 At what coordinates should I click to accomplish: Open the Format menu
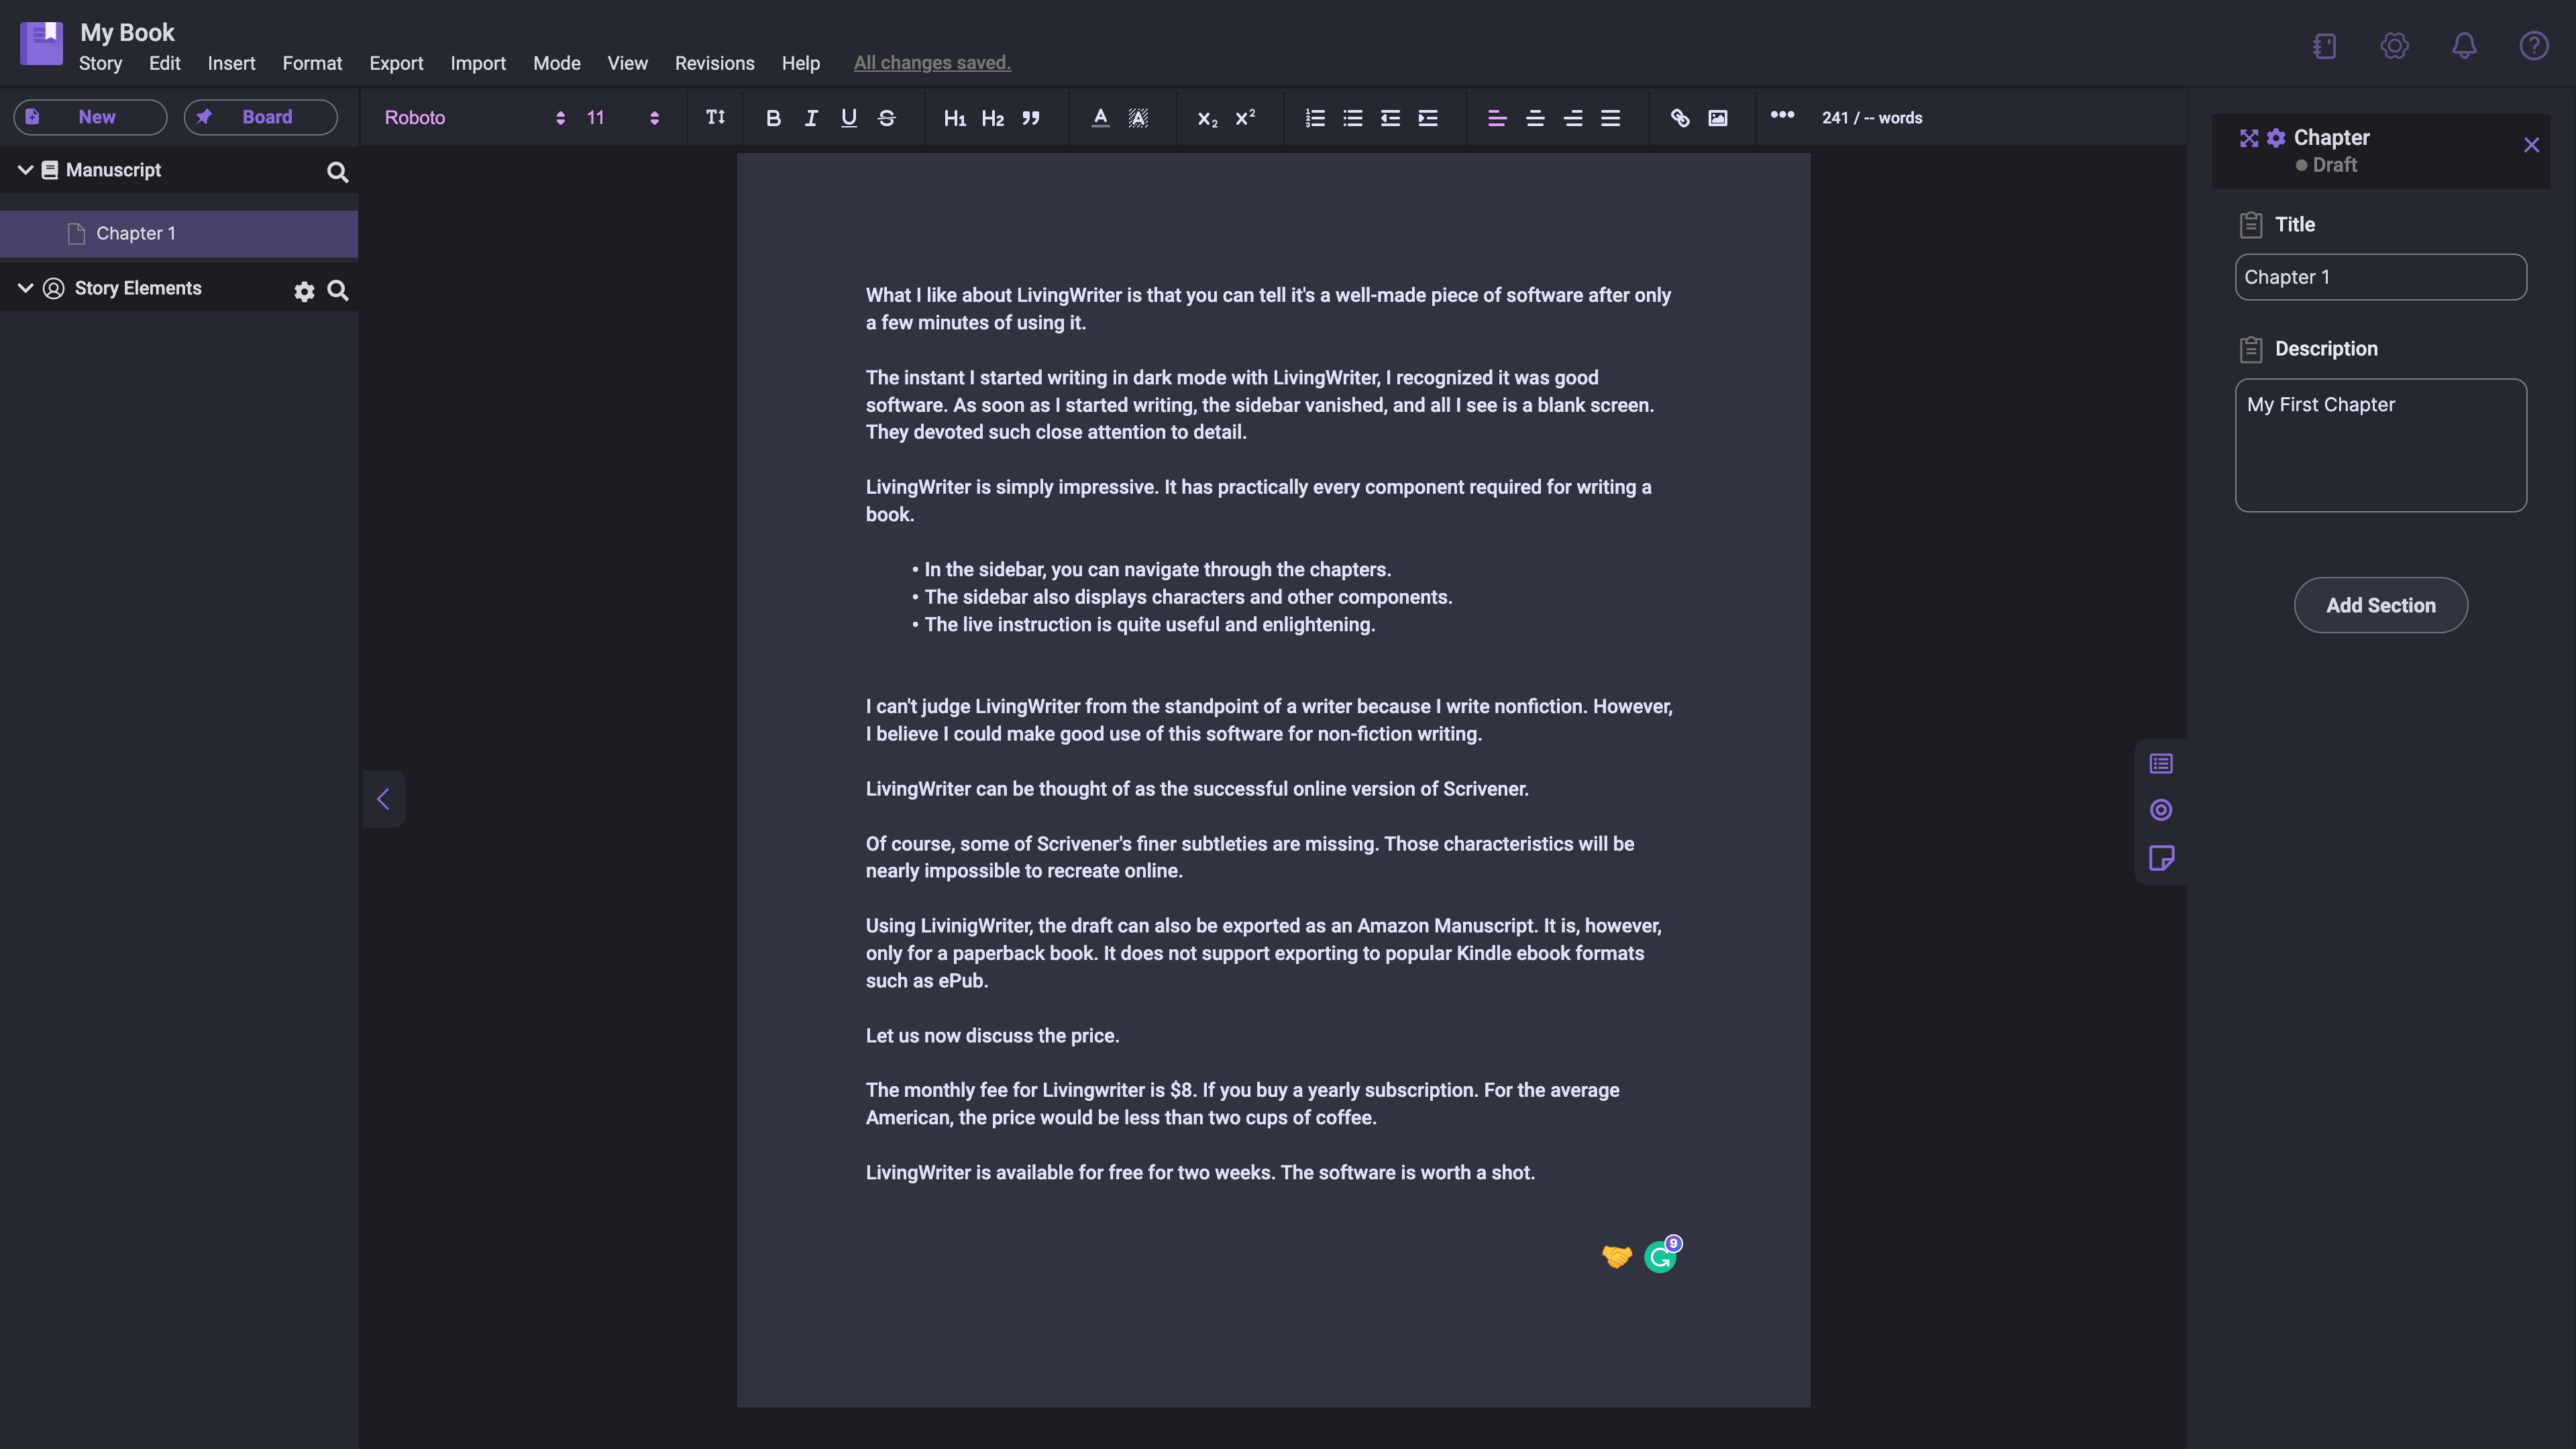click(312, 63)
